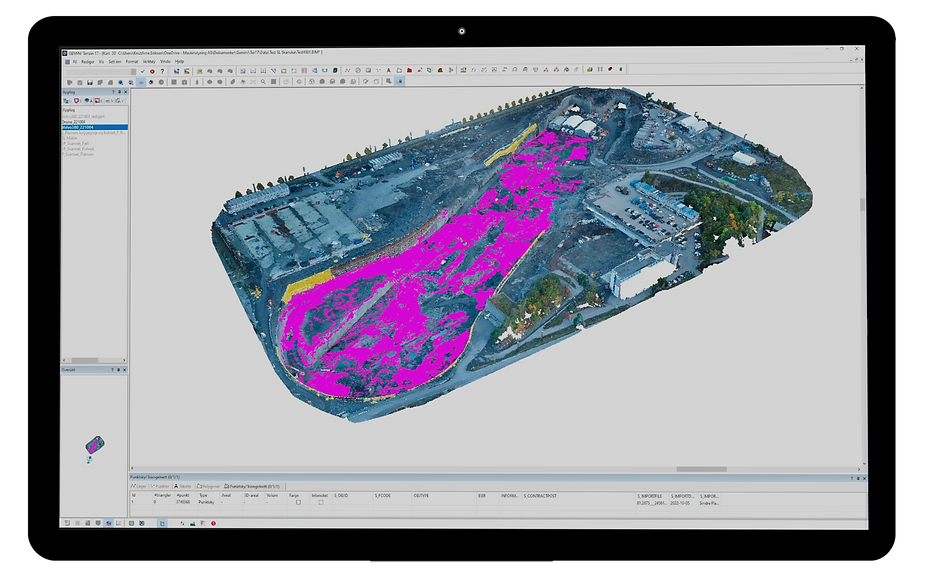Image resolution: width=925 pixels, height=581 pixels.
Task: Click the red exclamation icon in the bottom panel
Action: [213, 522]
